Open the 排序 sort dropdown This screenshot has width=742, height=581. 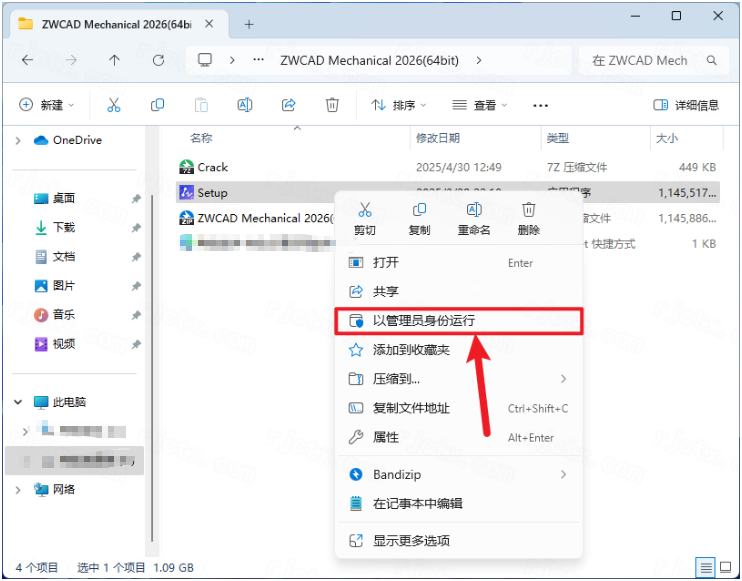pyautogui.click(x=398, y=105)
